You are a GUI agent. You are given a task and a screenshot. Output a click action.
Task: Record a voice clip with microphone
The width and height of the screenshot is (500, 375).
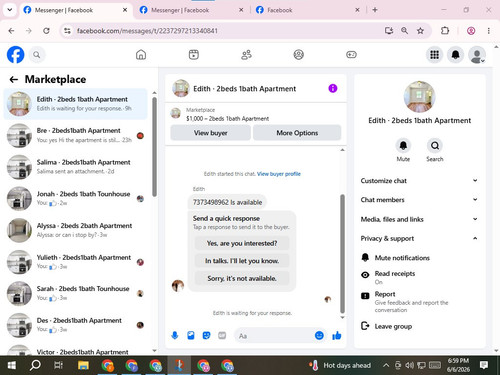pos(175,335)
